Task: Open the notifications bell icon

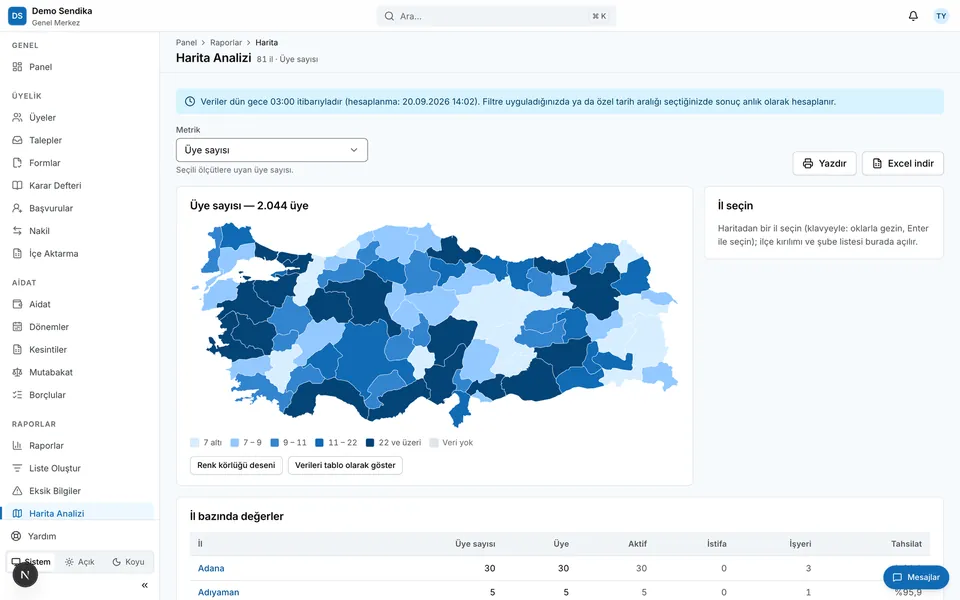Action: pos(913,16)
